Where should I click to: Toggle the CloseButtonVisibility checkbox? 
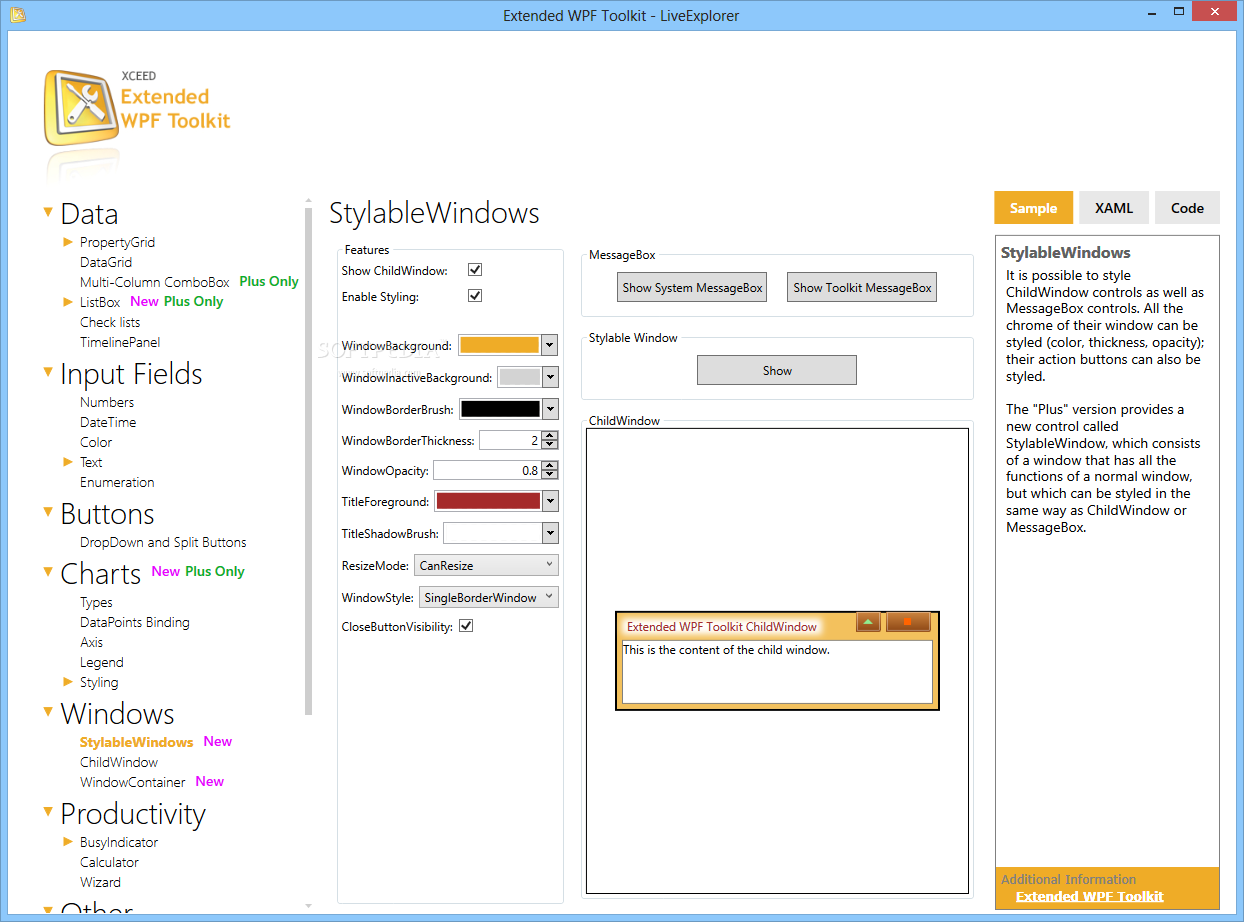coord(466,626)
